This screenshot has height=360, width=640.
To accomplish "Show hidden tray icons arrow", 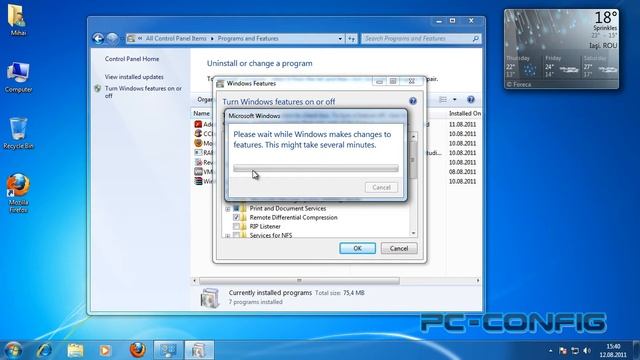I will point(551,351).
